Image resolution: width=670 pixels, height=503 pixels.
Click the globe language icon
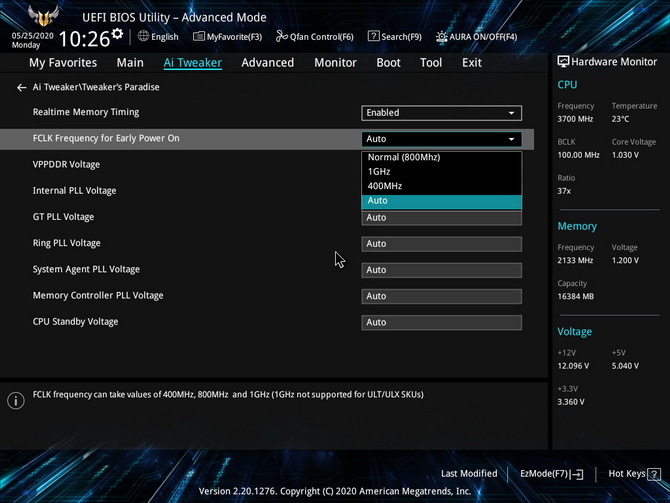(143, 36)
